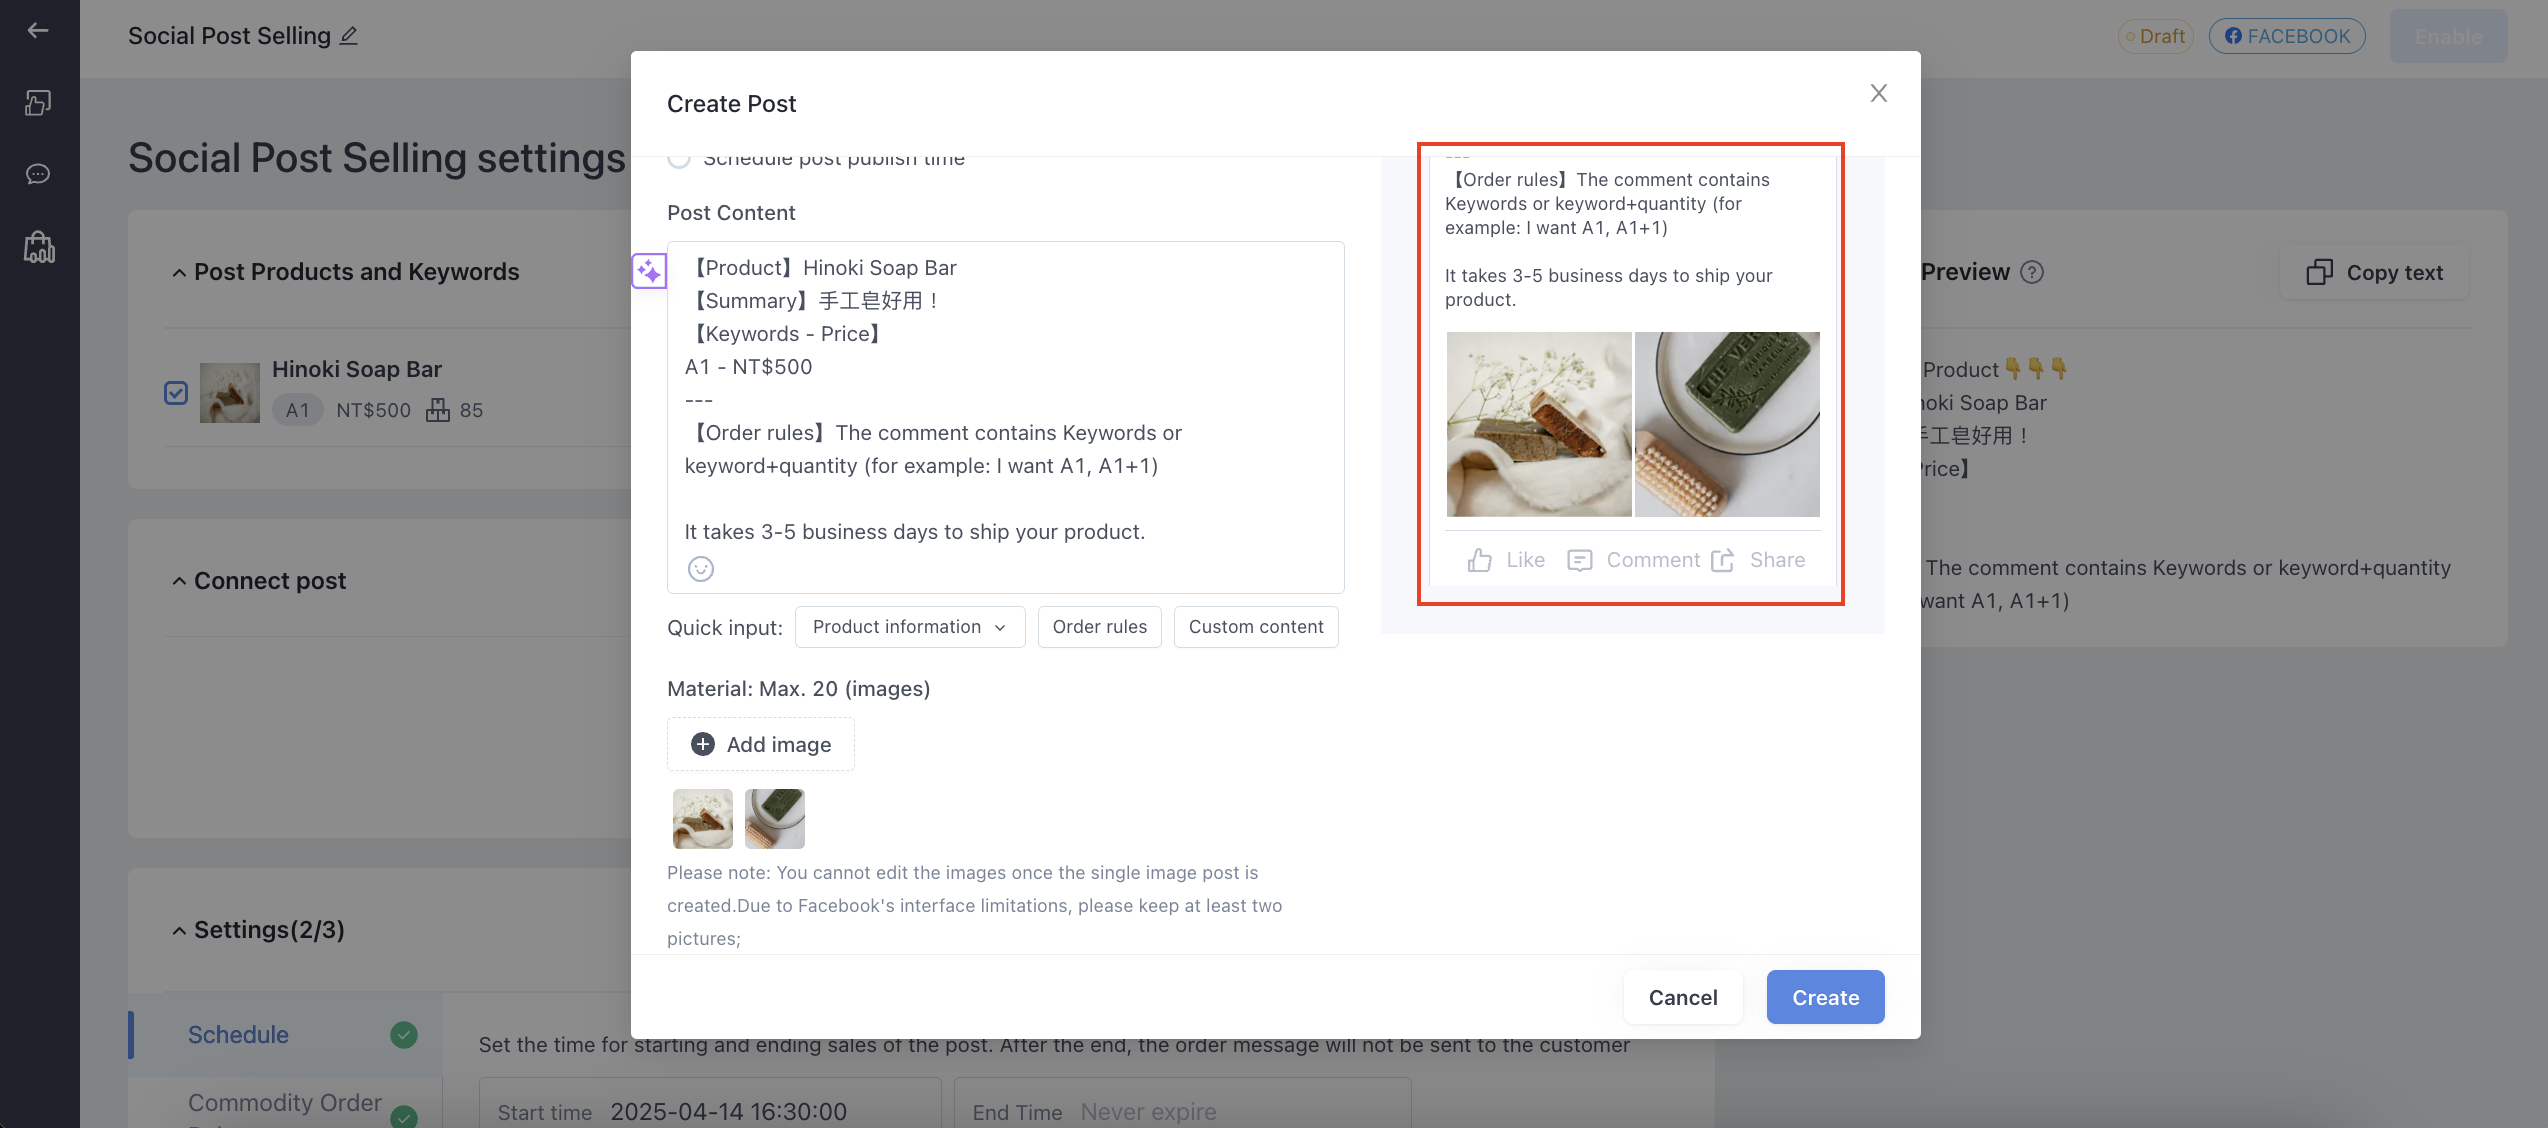Toggle the Hinoki Soap Bar checkbox
Viewport: 2548px width, 1128px height.
(176, 393)
